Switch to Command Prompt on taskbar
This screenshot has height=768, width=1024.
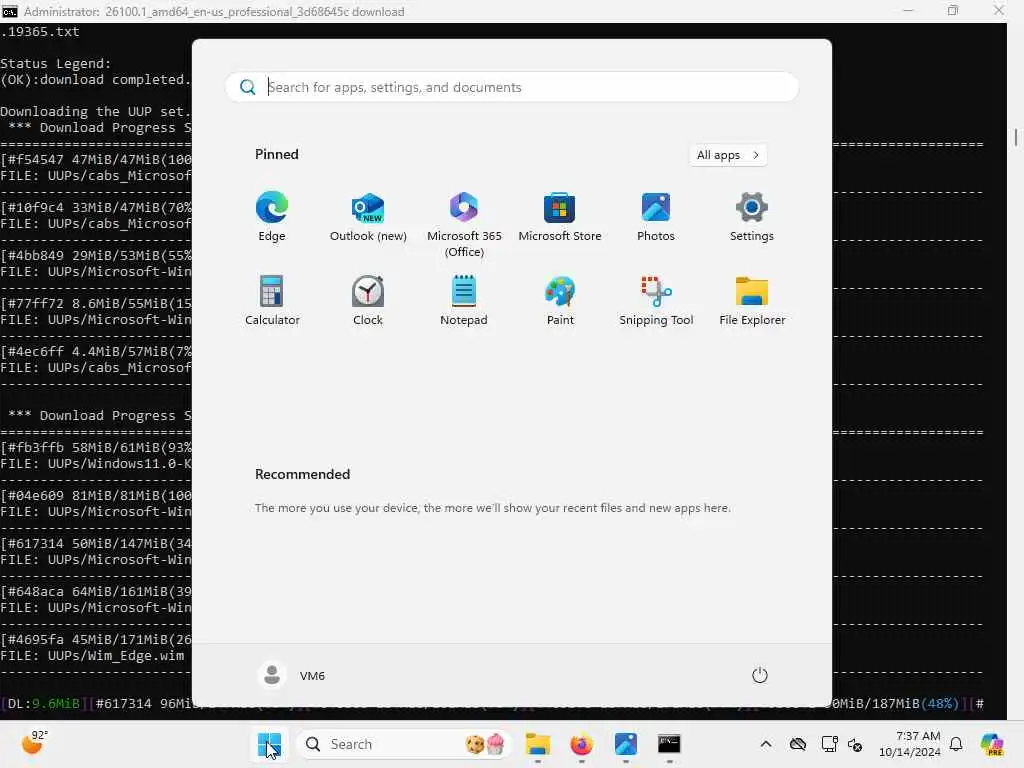click(669, 744)
